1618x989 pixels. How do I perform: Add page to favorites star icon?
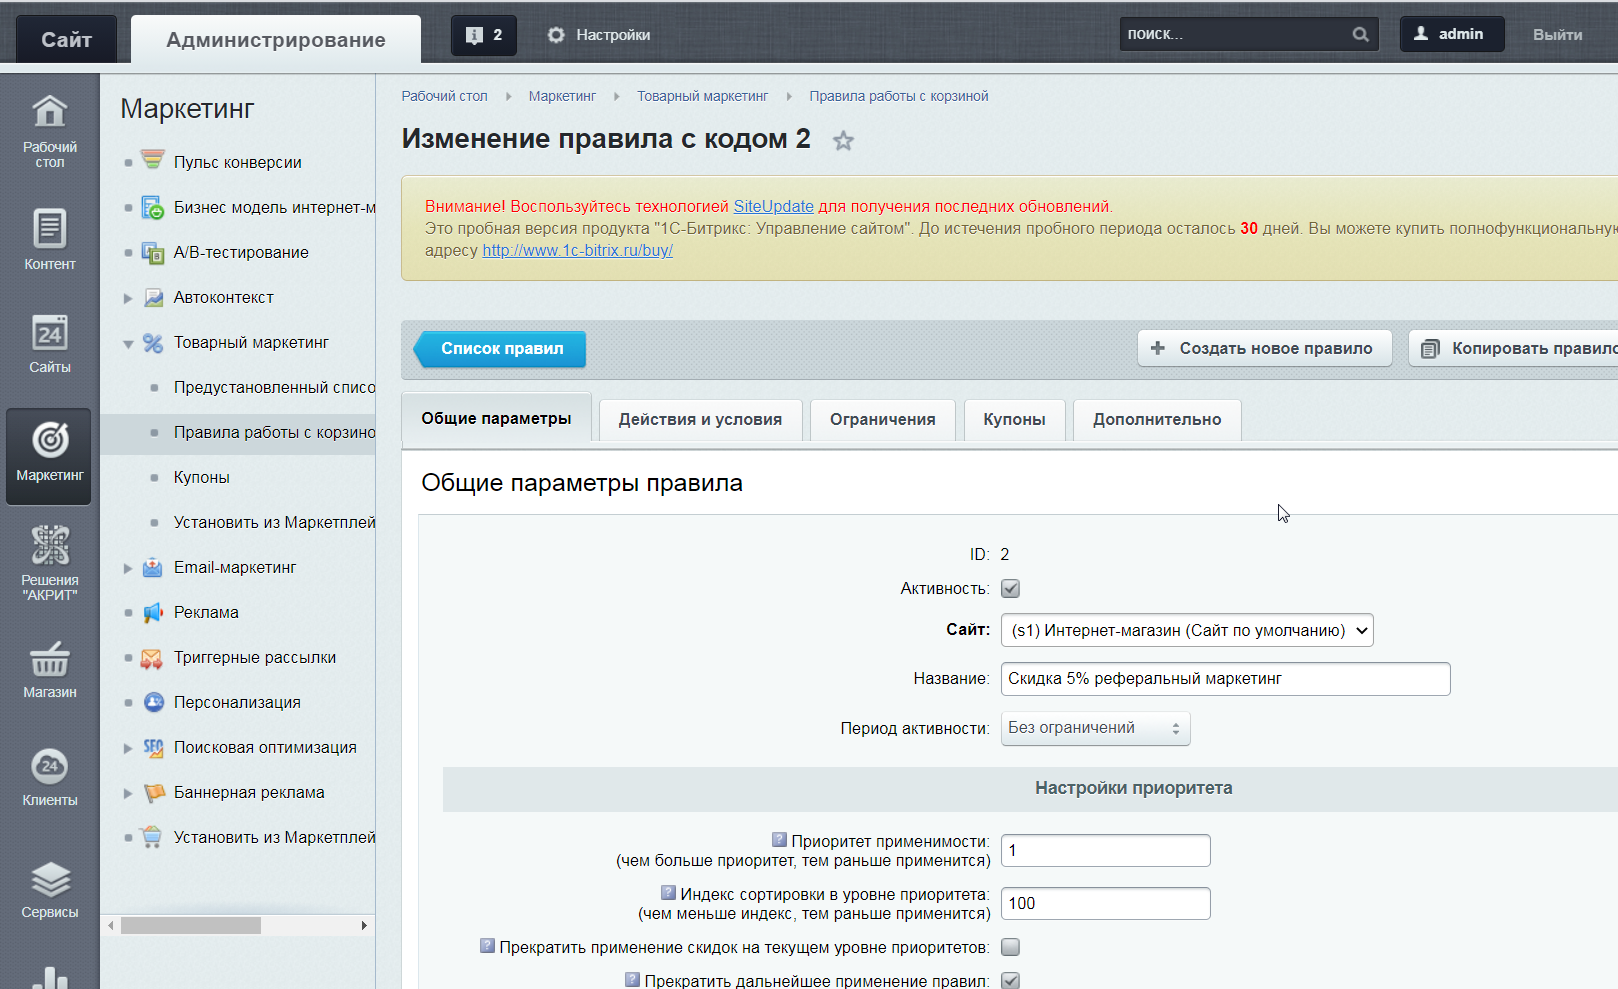click(x=843, y=141)
